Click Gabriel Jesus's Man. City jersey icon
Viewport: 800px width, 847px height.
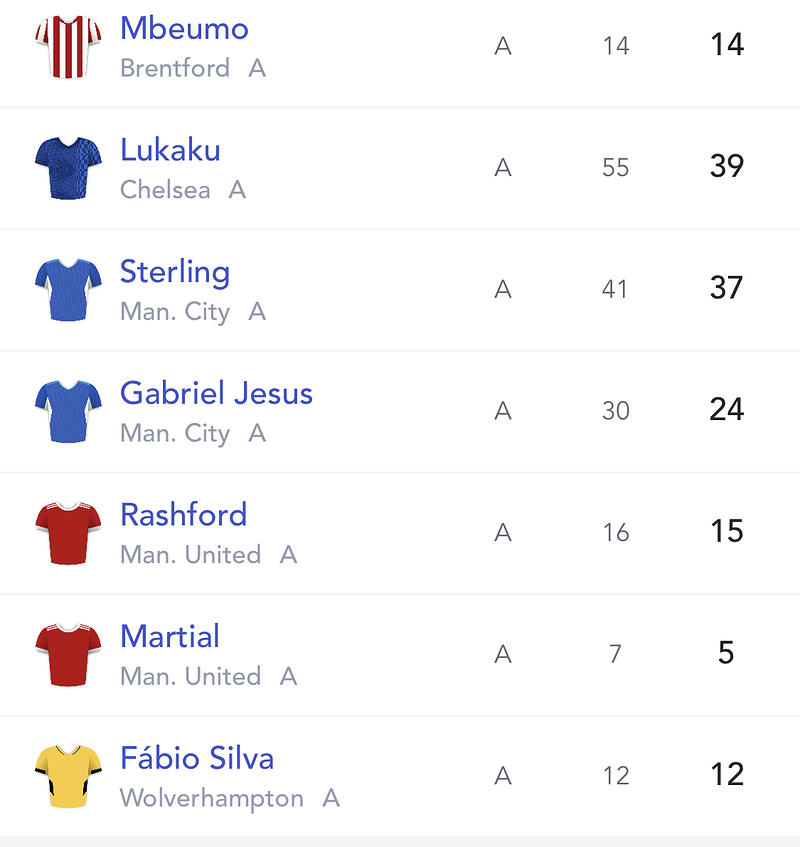(68, 412)
